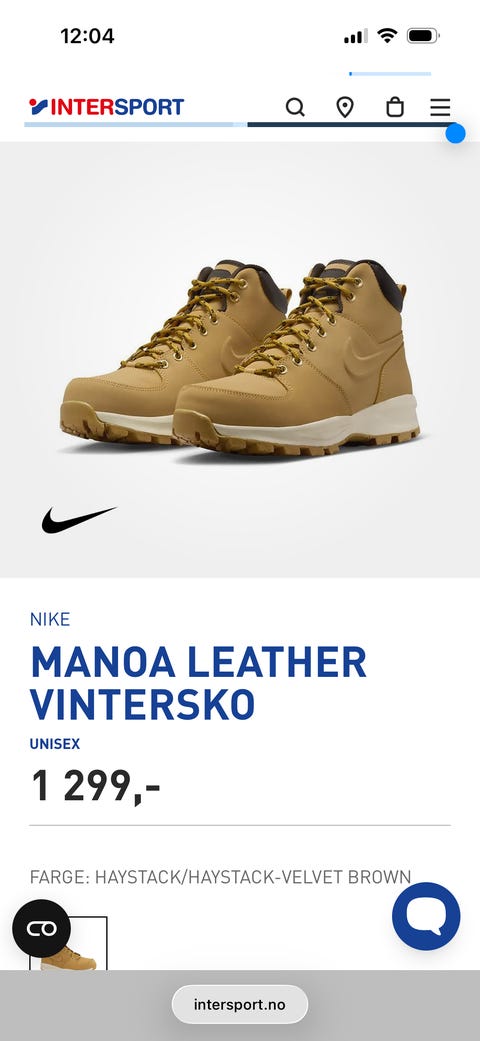Screen dimensions: 480x1041
Task: Tap the intersport.no address pill
Action: [x=240, y=1004]
